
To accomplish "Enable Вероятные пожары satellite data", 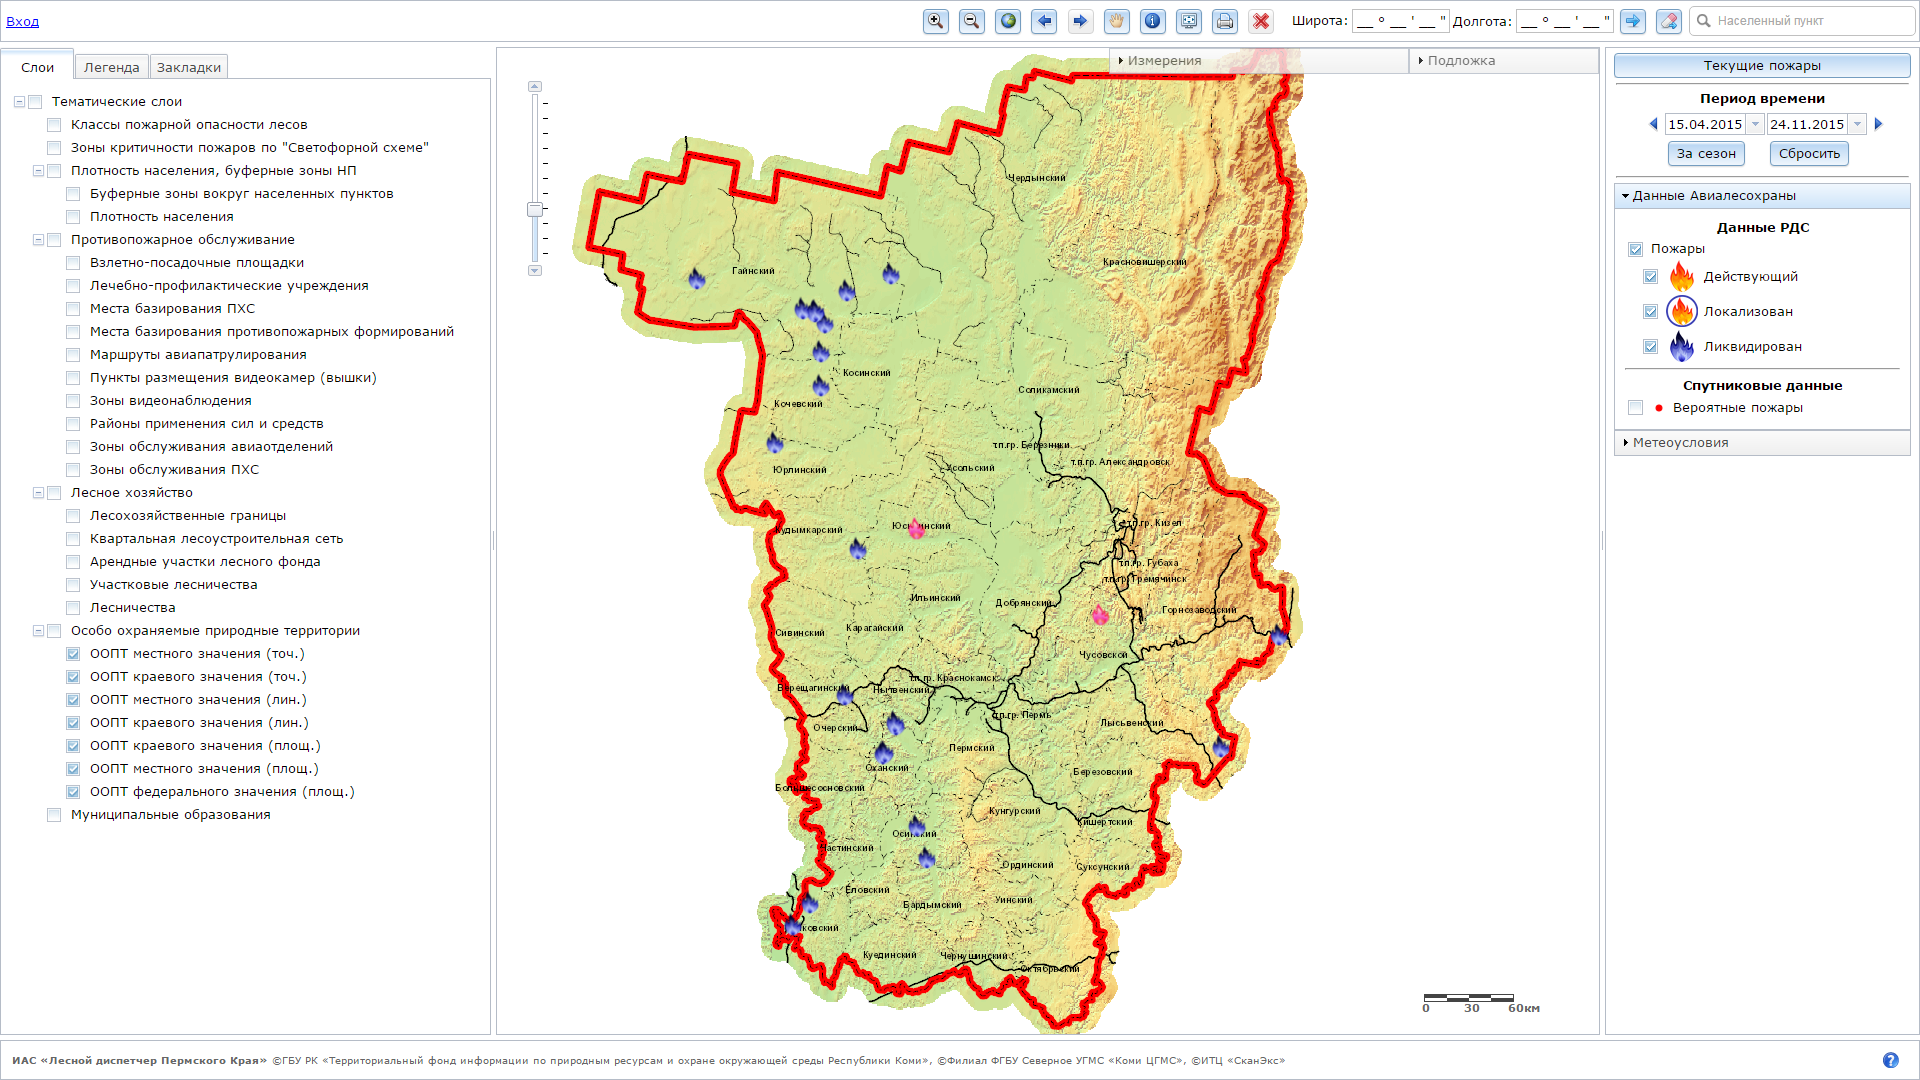I will click(1636, 408).
